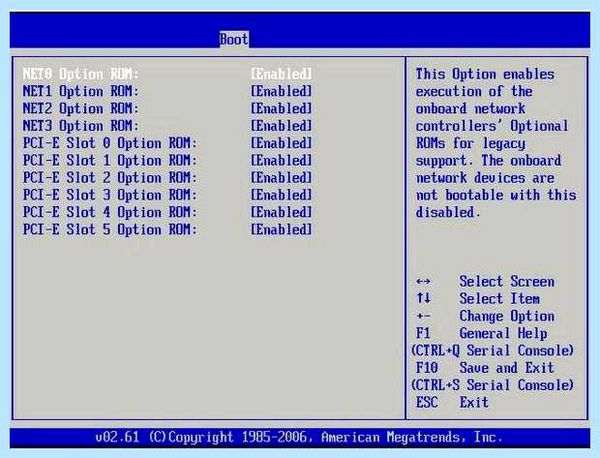Change NET0 Option ROM Enabled value
Image resolution: width=600 pixels, height=458 pixels.
[281, 74]
